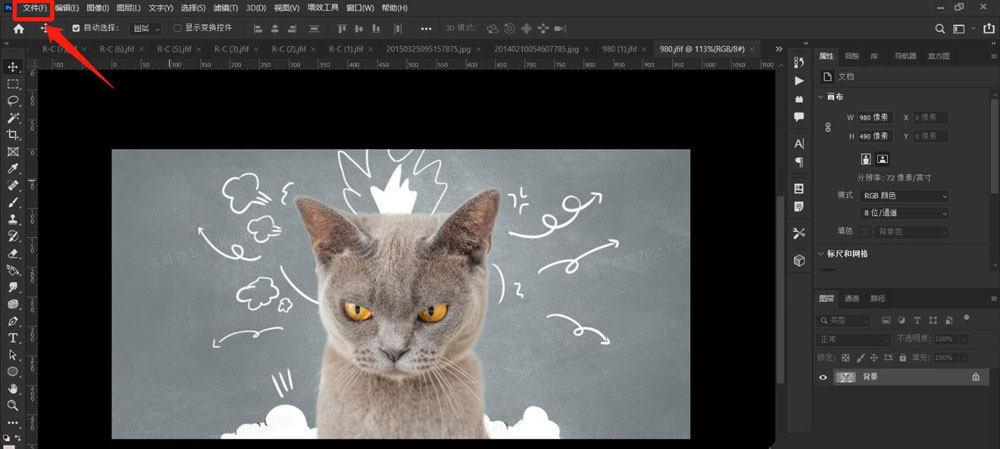Open the search icon at top right

[x=940, y=29]
